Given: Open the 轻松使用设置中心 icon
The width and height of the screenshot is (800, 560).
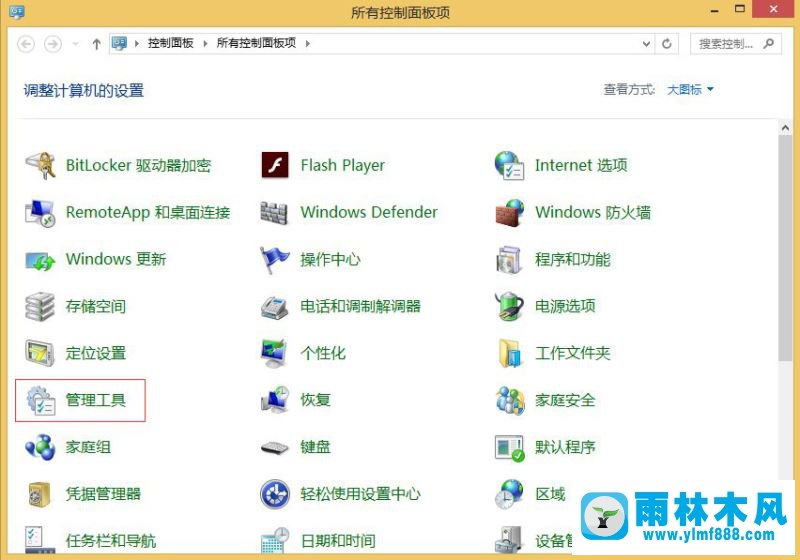Looking at the screenshot, I should 275,494.
